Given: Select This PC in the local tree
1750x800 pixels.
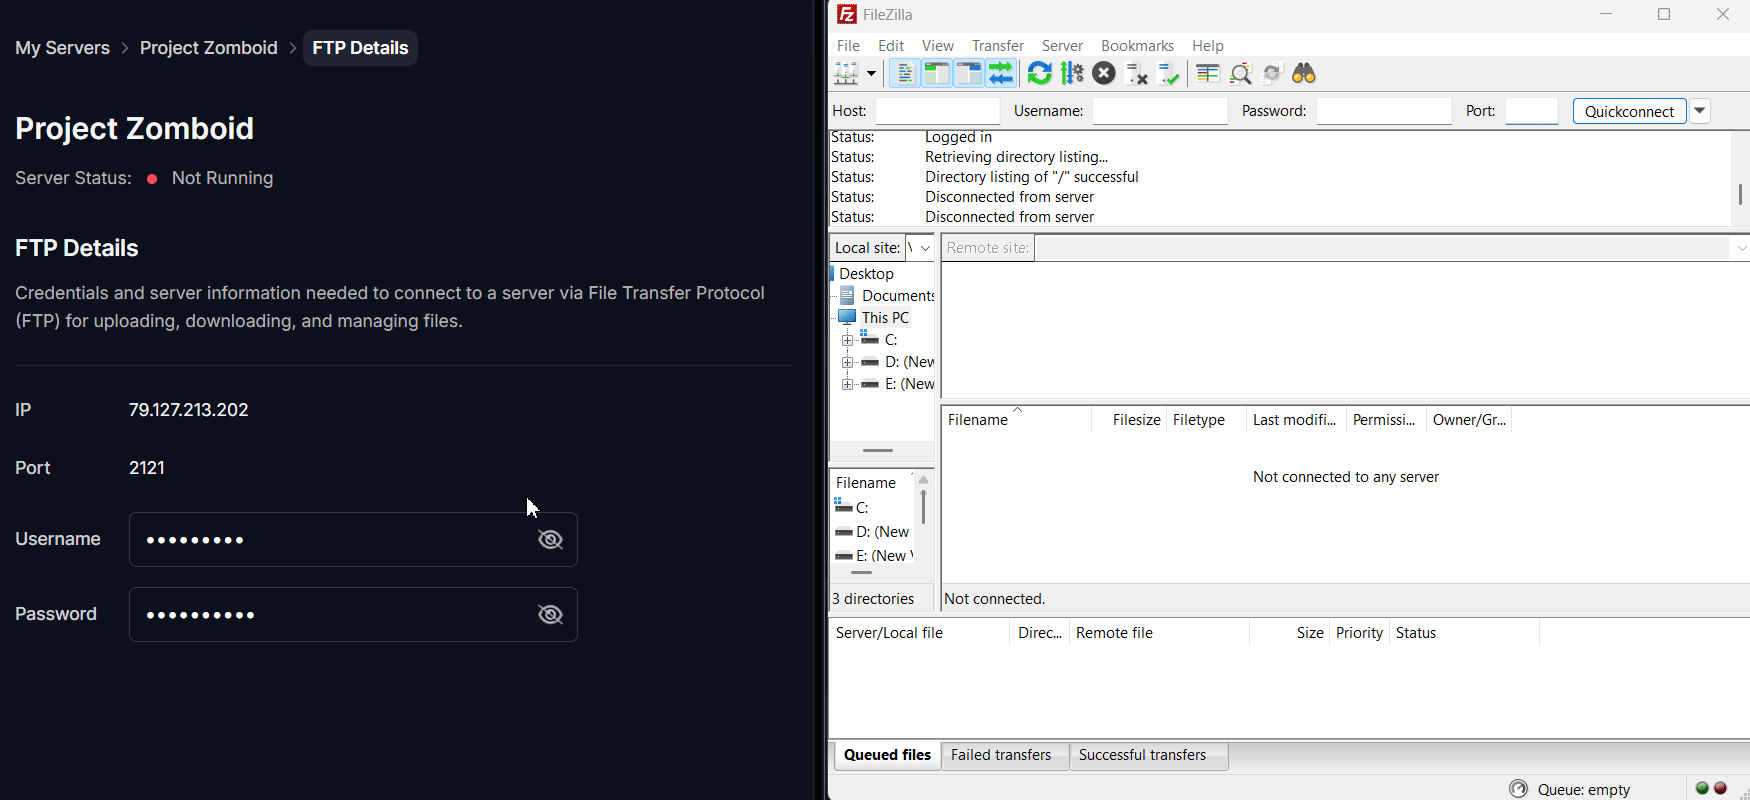Looking at the screenshot, I should [886, 318].
